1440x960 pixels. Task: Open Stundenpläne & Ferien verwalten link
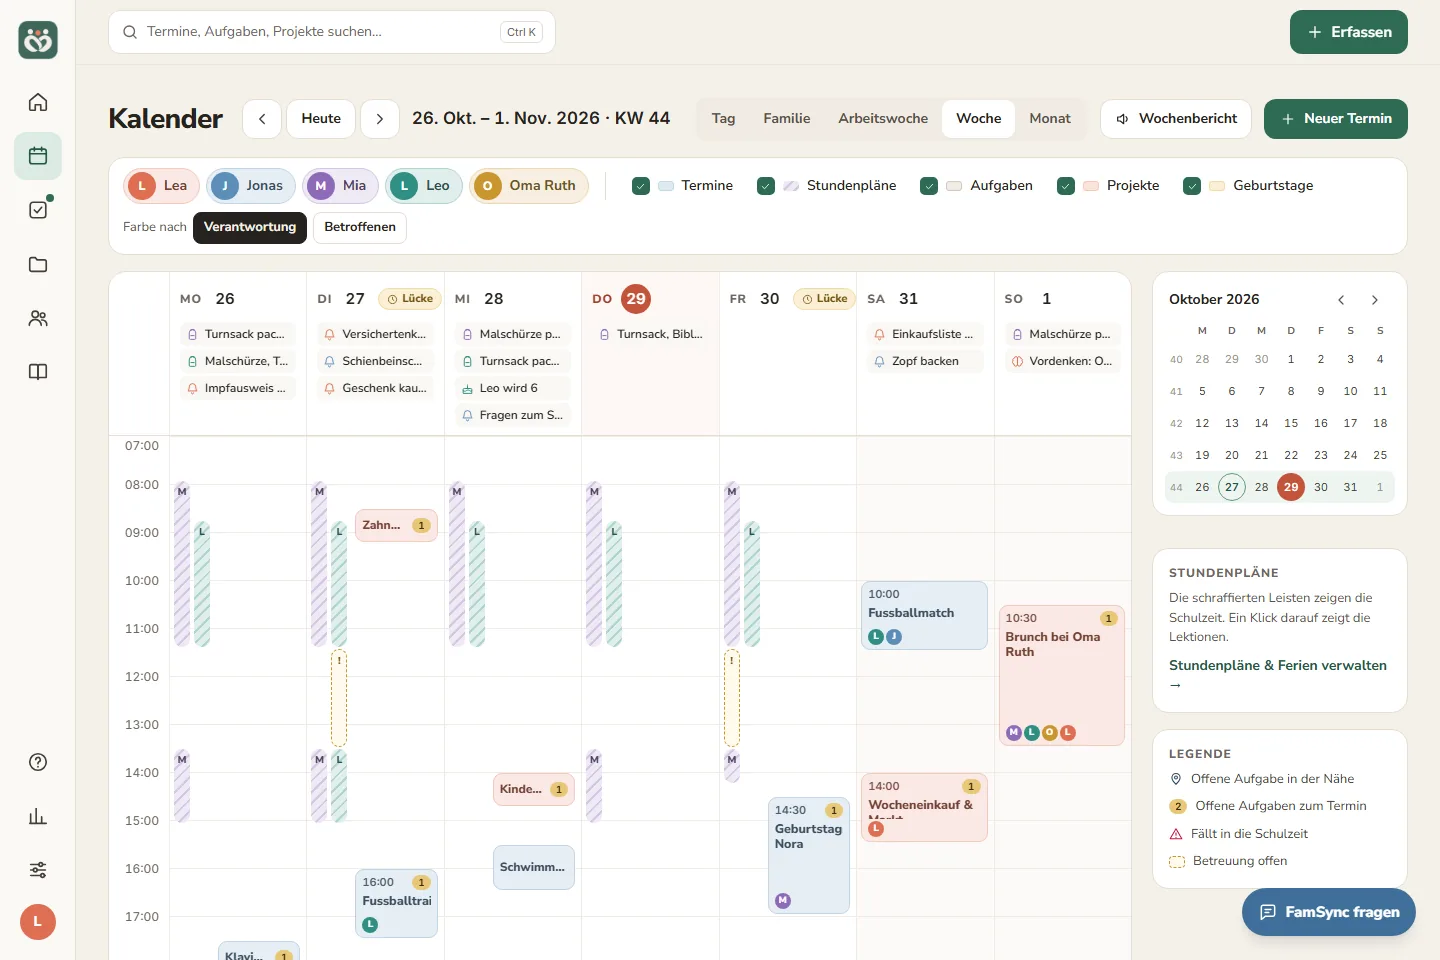pyautogui.click(x=1278, y=674)
